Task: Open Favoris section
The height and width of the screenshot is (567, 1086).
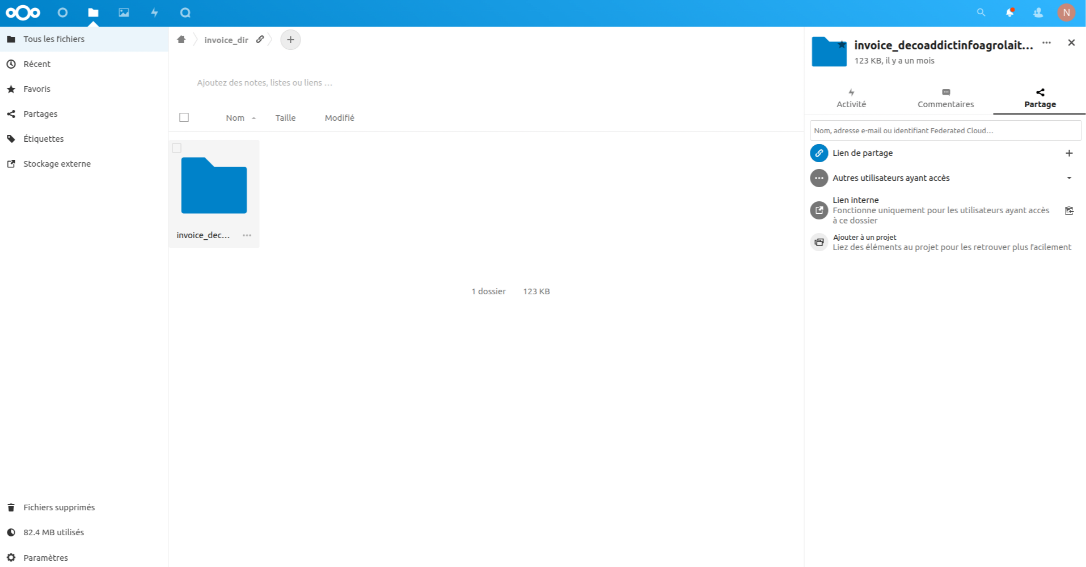Action: tap(84, 89)
